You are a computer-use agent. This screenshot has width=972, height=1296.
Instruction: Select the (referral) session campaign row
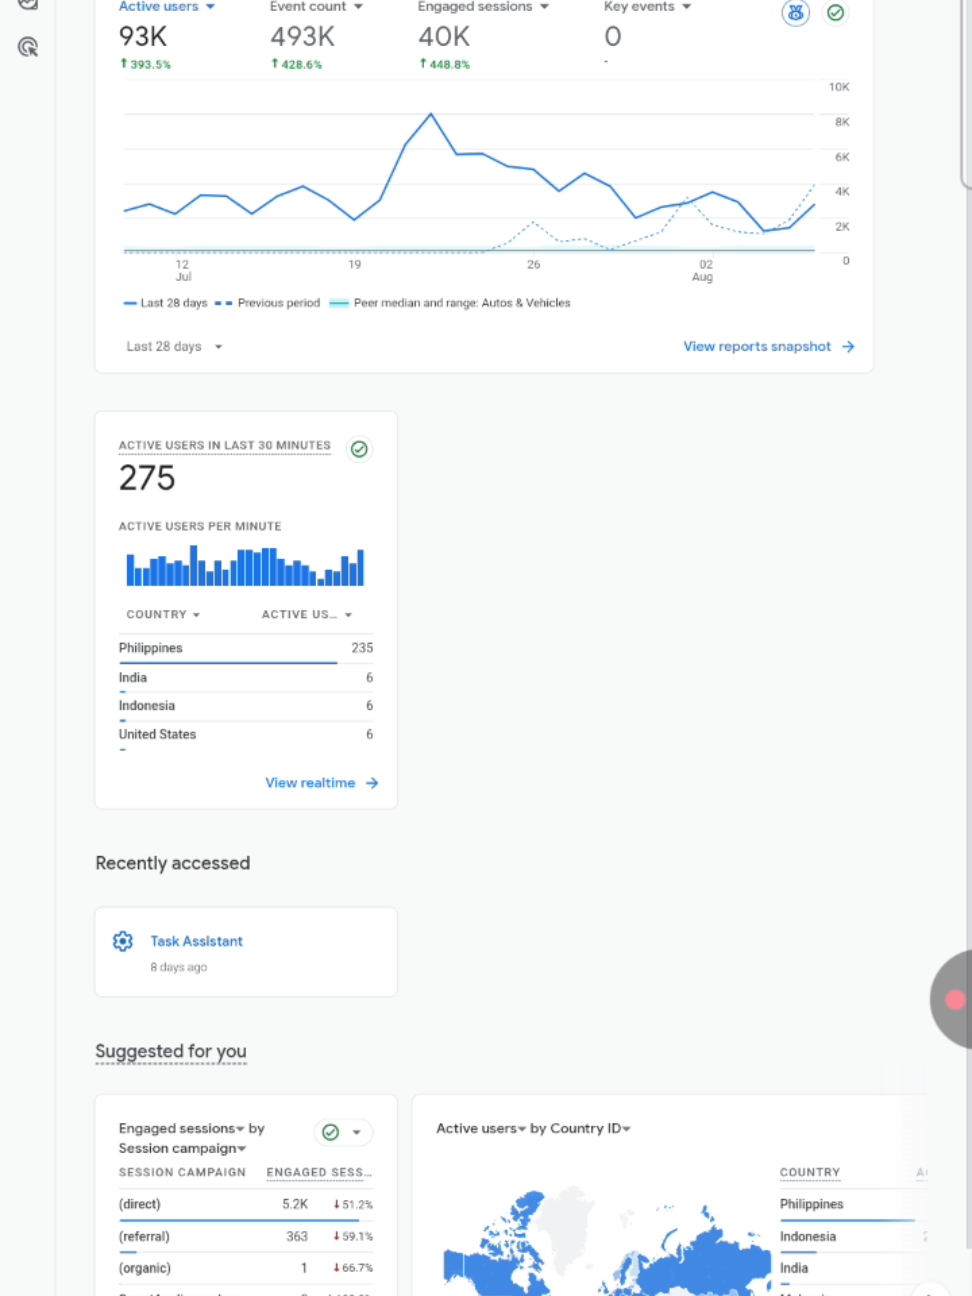[x=246, y=1236]
